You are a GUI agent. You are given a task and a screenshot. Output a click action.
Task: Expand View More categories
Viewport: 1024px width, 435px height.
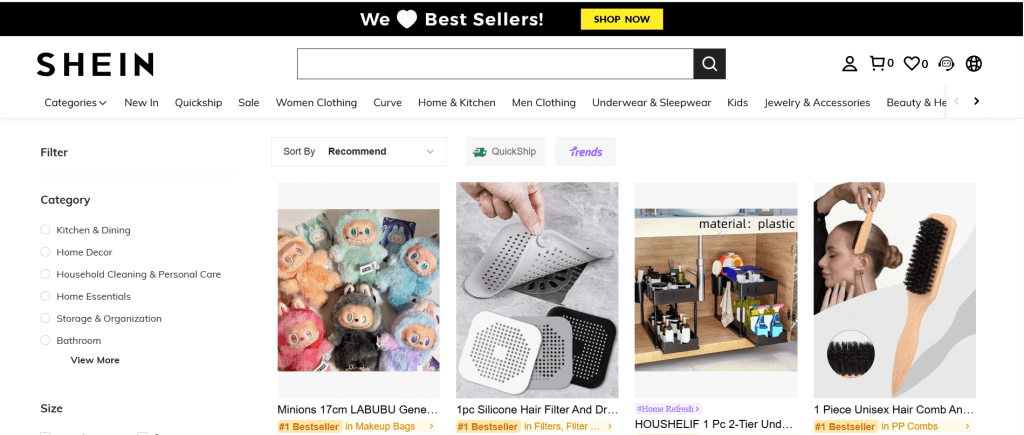tap(95, 360)
